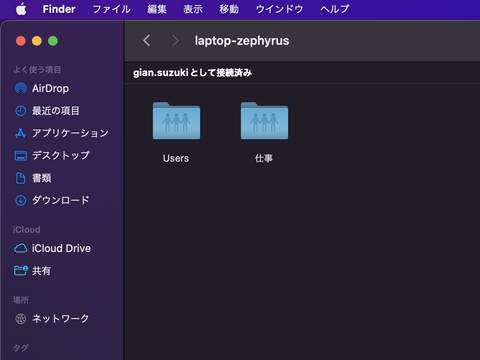This screenshot has width=480, height=360.
Task: Click the 場所 section header
Action: point(21,300)
